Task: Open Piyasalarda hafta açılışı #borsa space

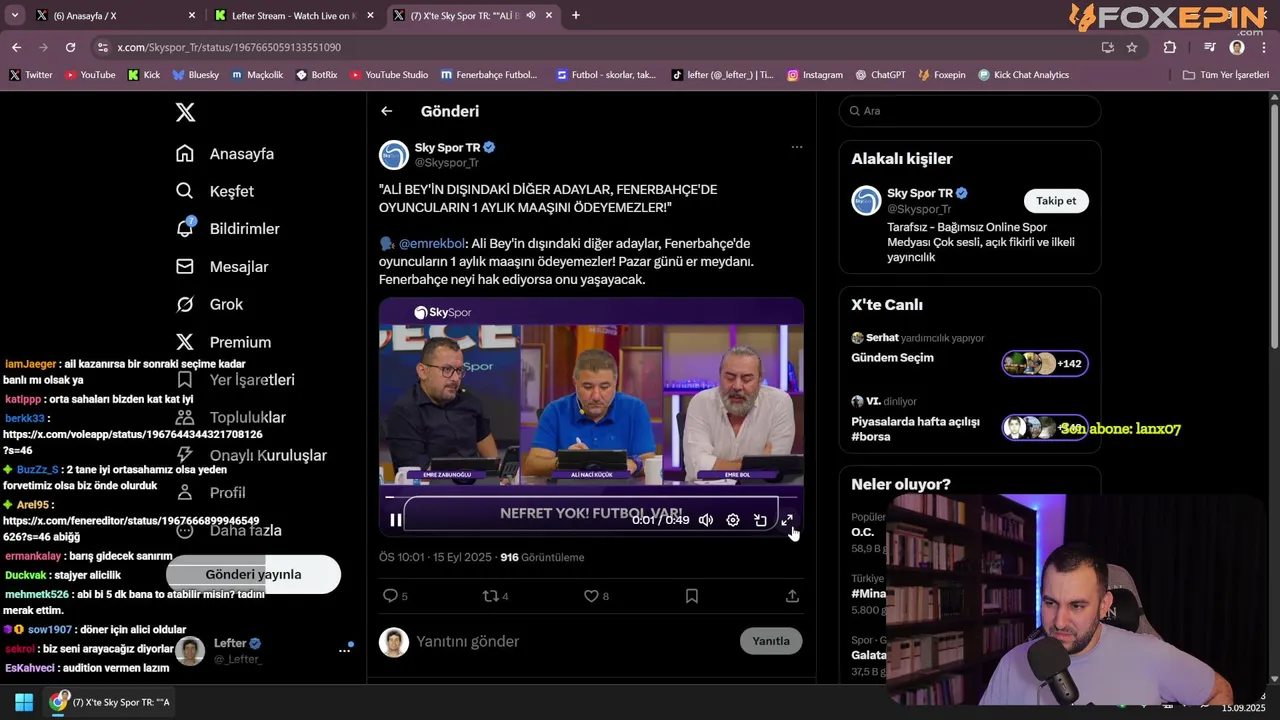Action: (915, 429)
